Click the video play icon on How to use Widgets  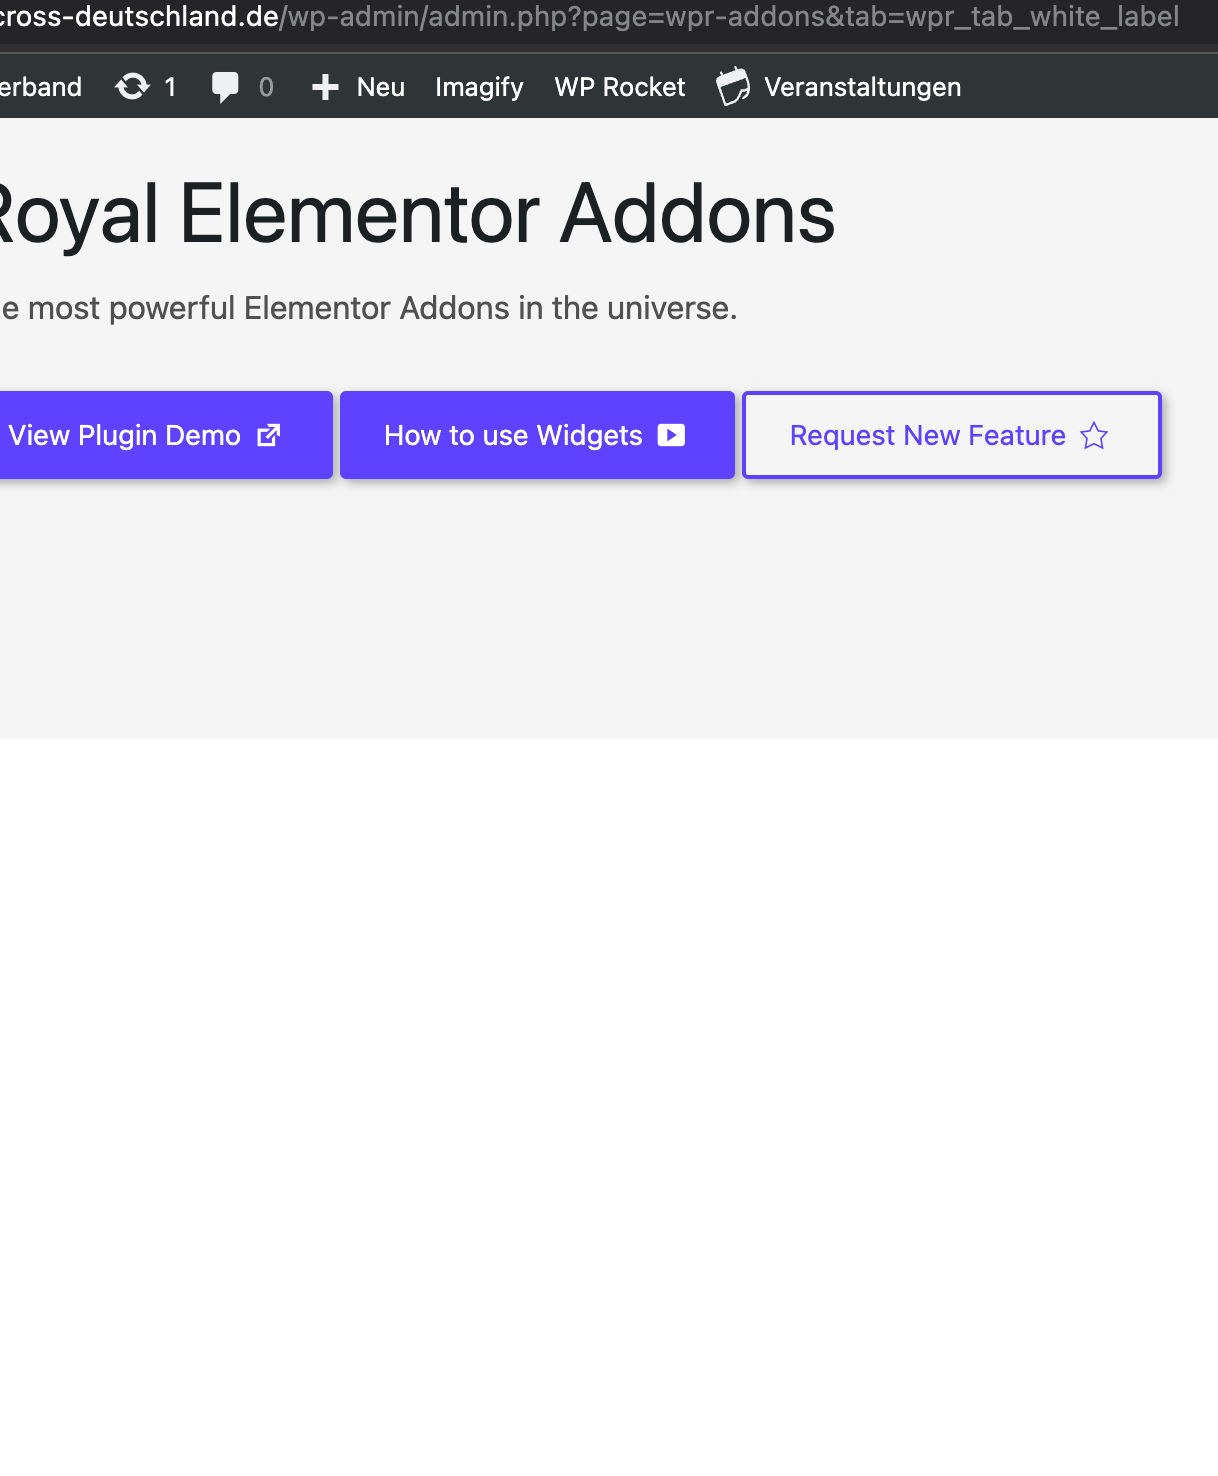(671, 435)
